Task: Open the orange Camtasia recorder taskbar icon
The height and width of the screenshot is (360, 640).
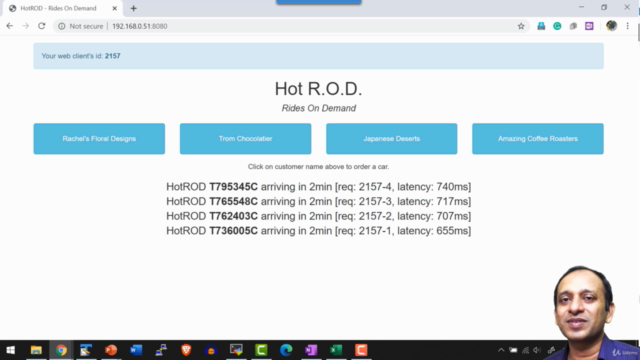Action: [x=361, y=350]
